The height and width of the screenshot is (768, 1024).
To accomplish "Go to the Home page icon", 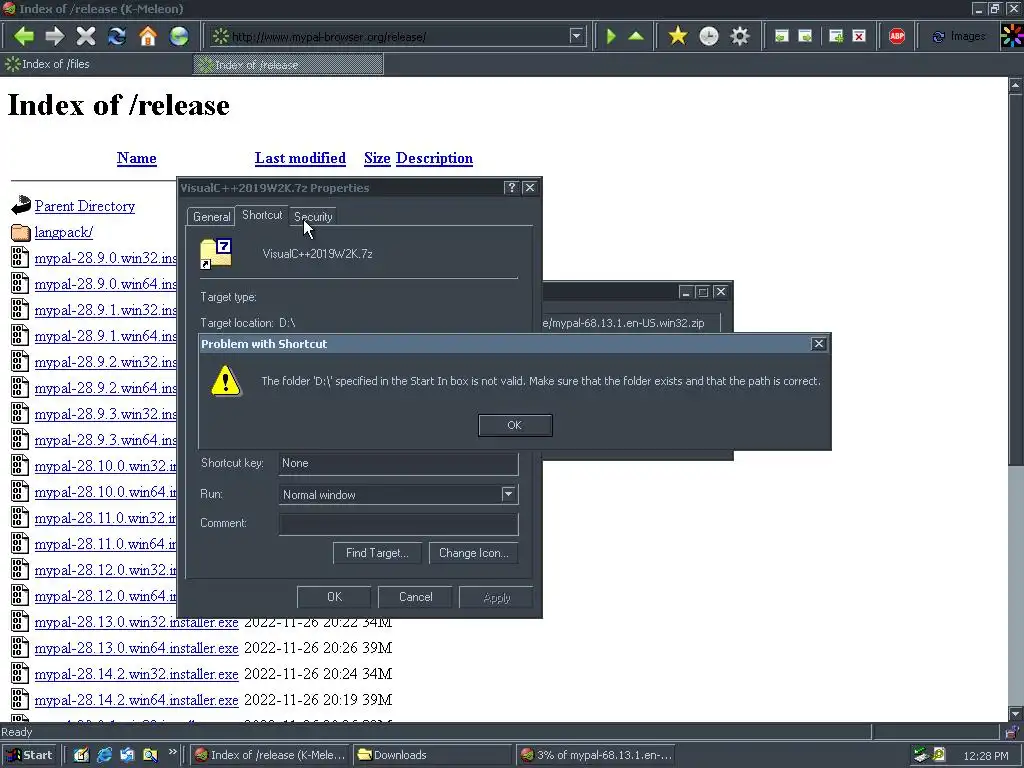I will [148, 36].
